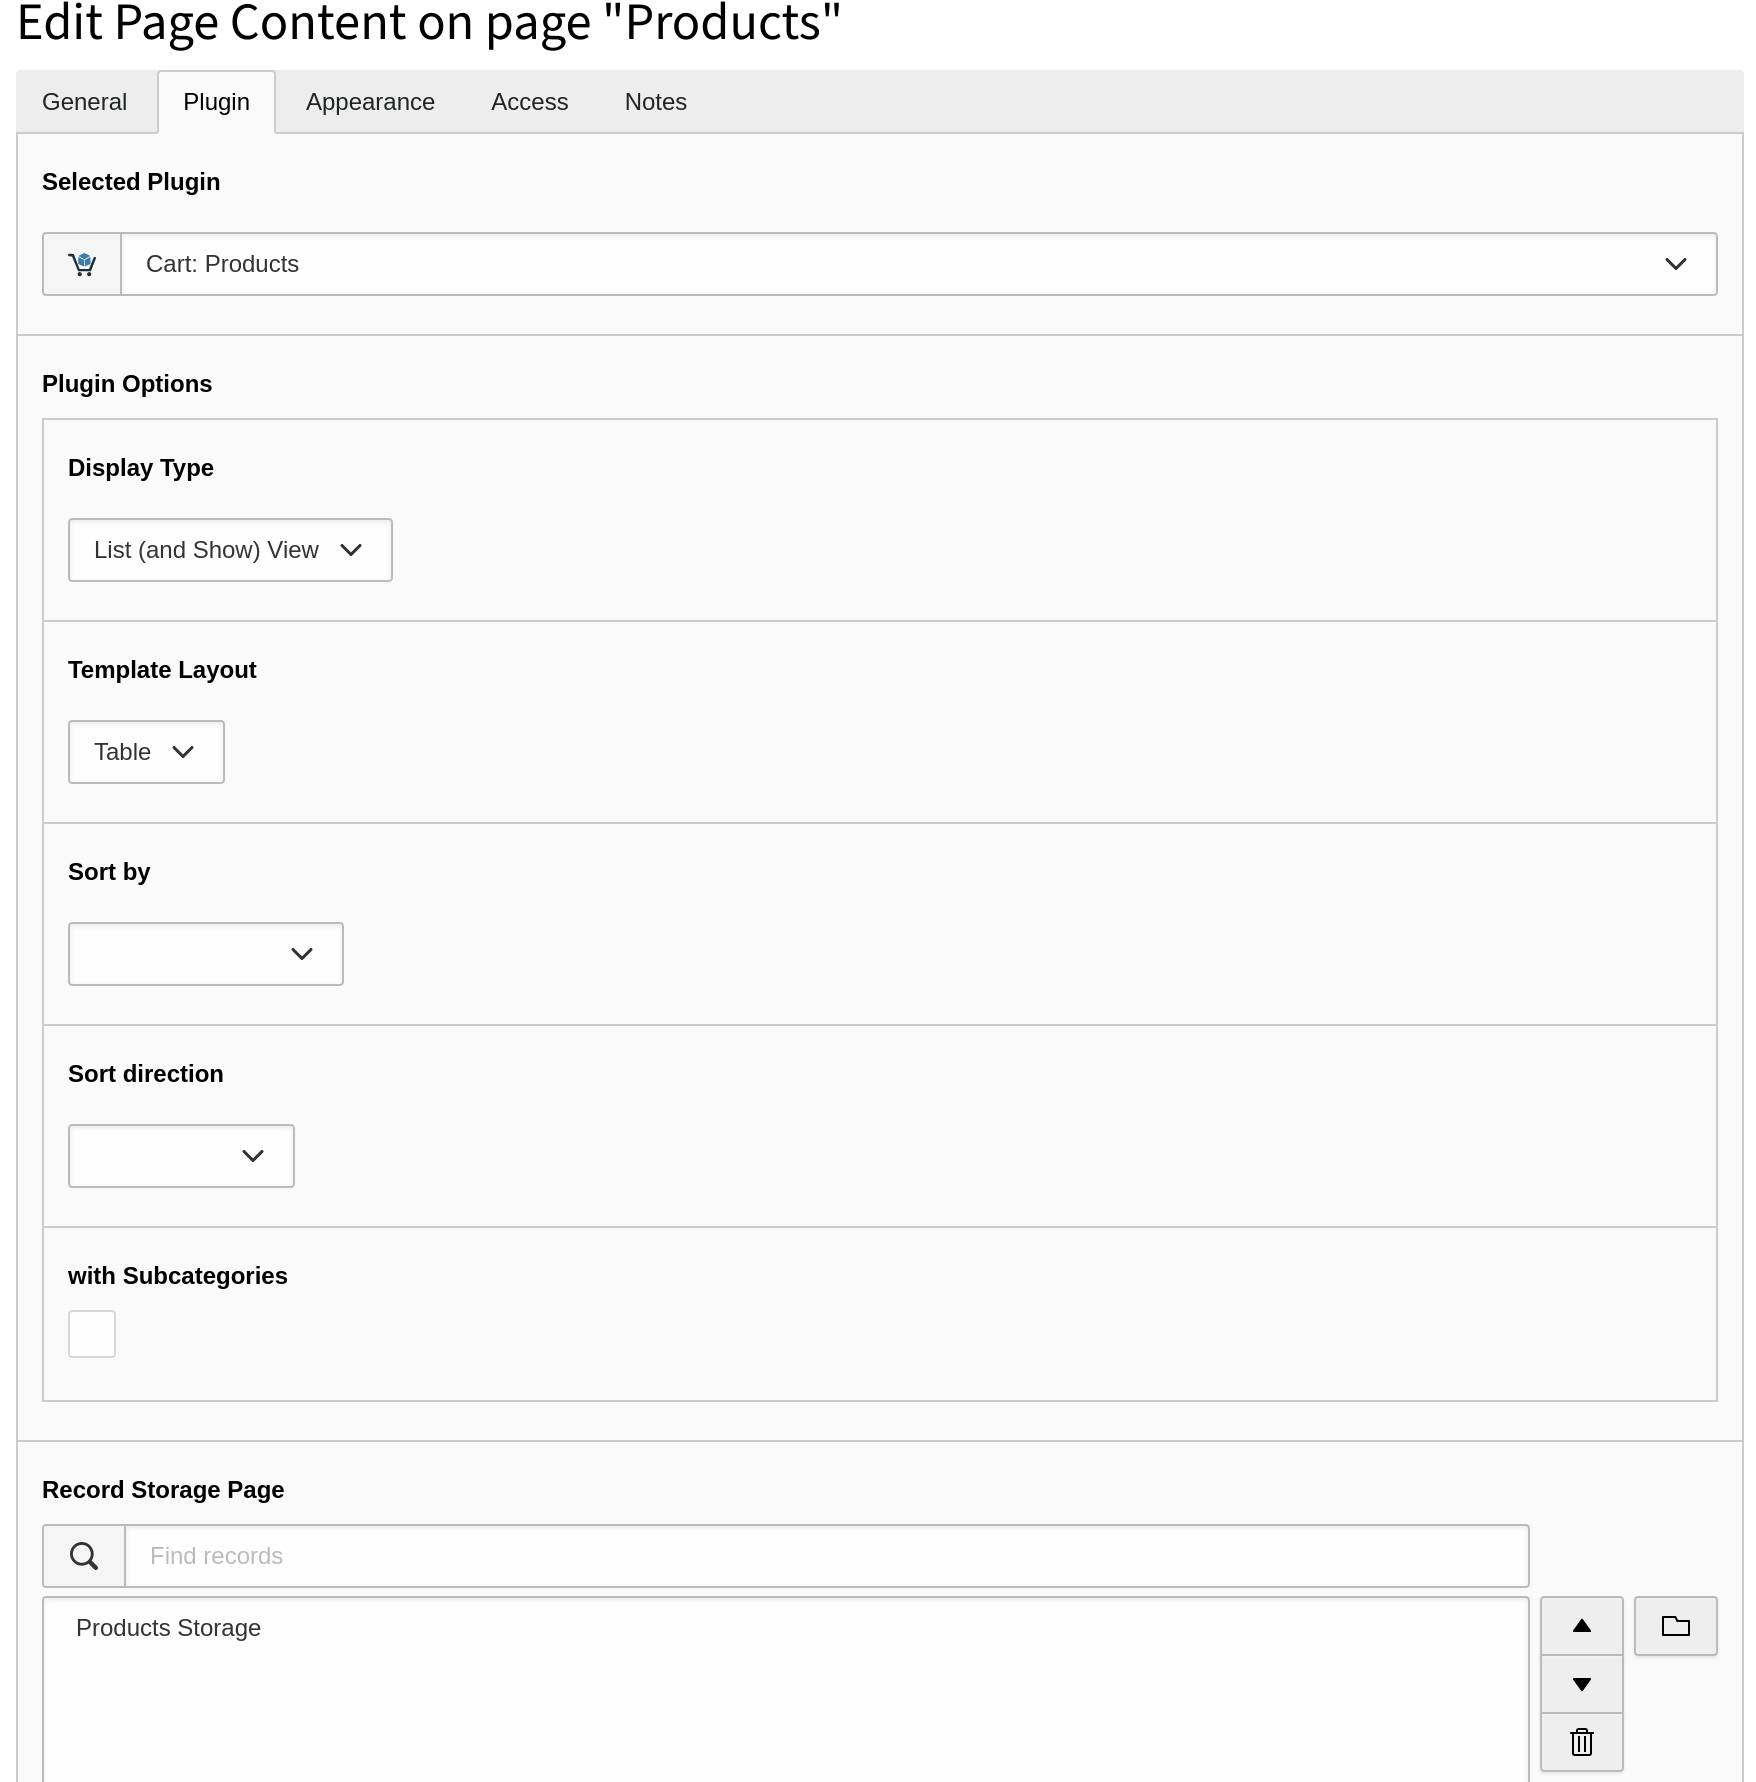Open the Display Type dropdown
The width and height of the screenshot is (1756, 1782).
pos(229,549)
